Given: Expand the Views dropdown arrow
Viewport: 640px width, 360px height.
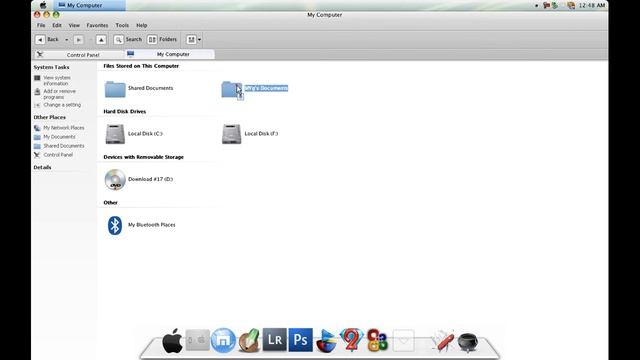Looking at the screenshot, I should point(199,40).
